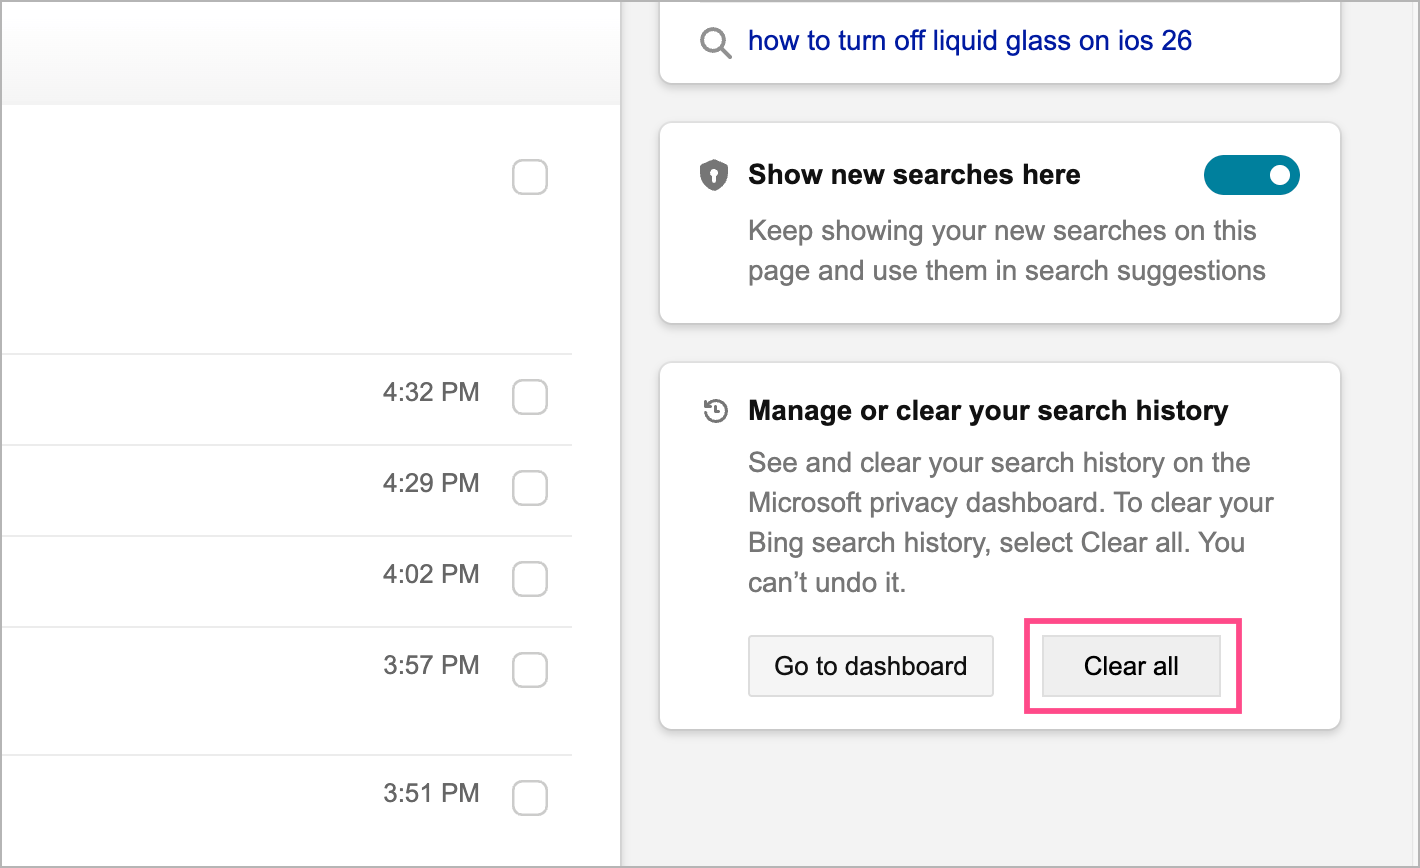Viewport: 1420px width, 868px height.
Task: Click the 4:29 PM timestamp
Action: tap(431, 484)
